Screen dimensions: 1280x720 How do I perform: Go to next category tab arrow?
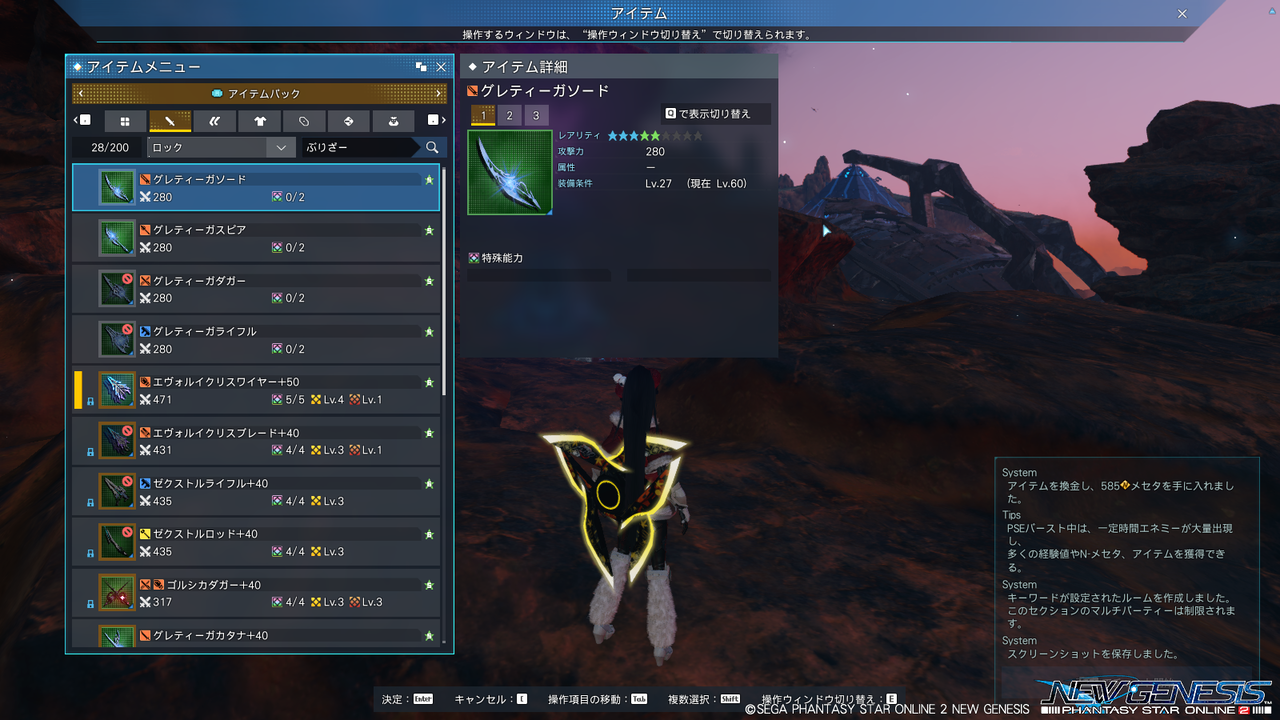coord(435,120)
